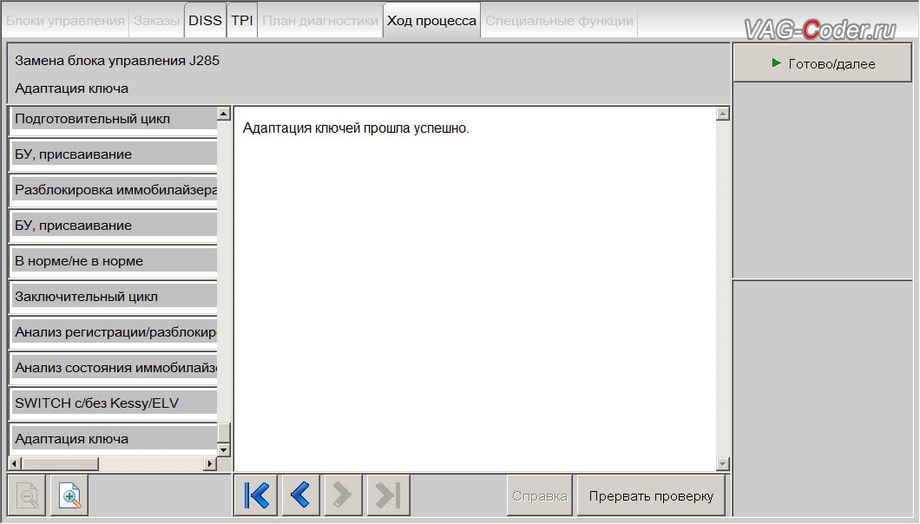The width and height of the screenshot is (920, 524).
Task: Select the Заключительный цикл step
Action: coord(114,297)
